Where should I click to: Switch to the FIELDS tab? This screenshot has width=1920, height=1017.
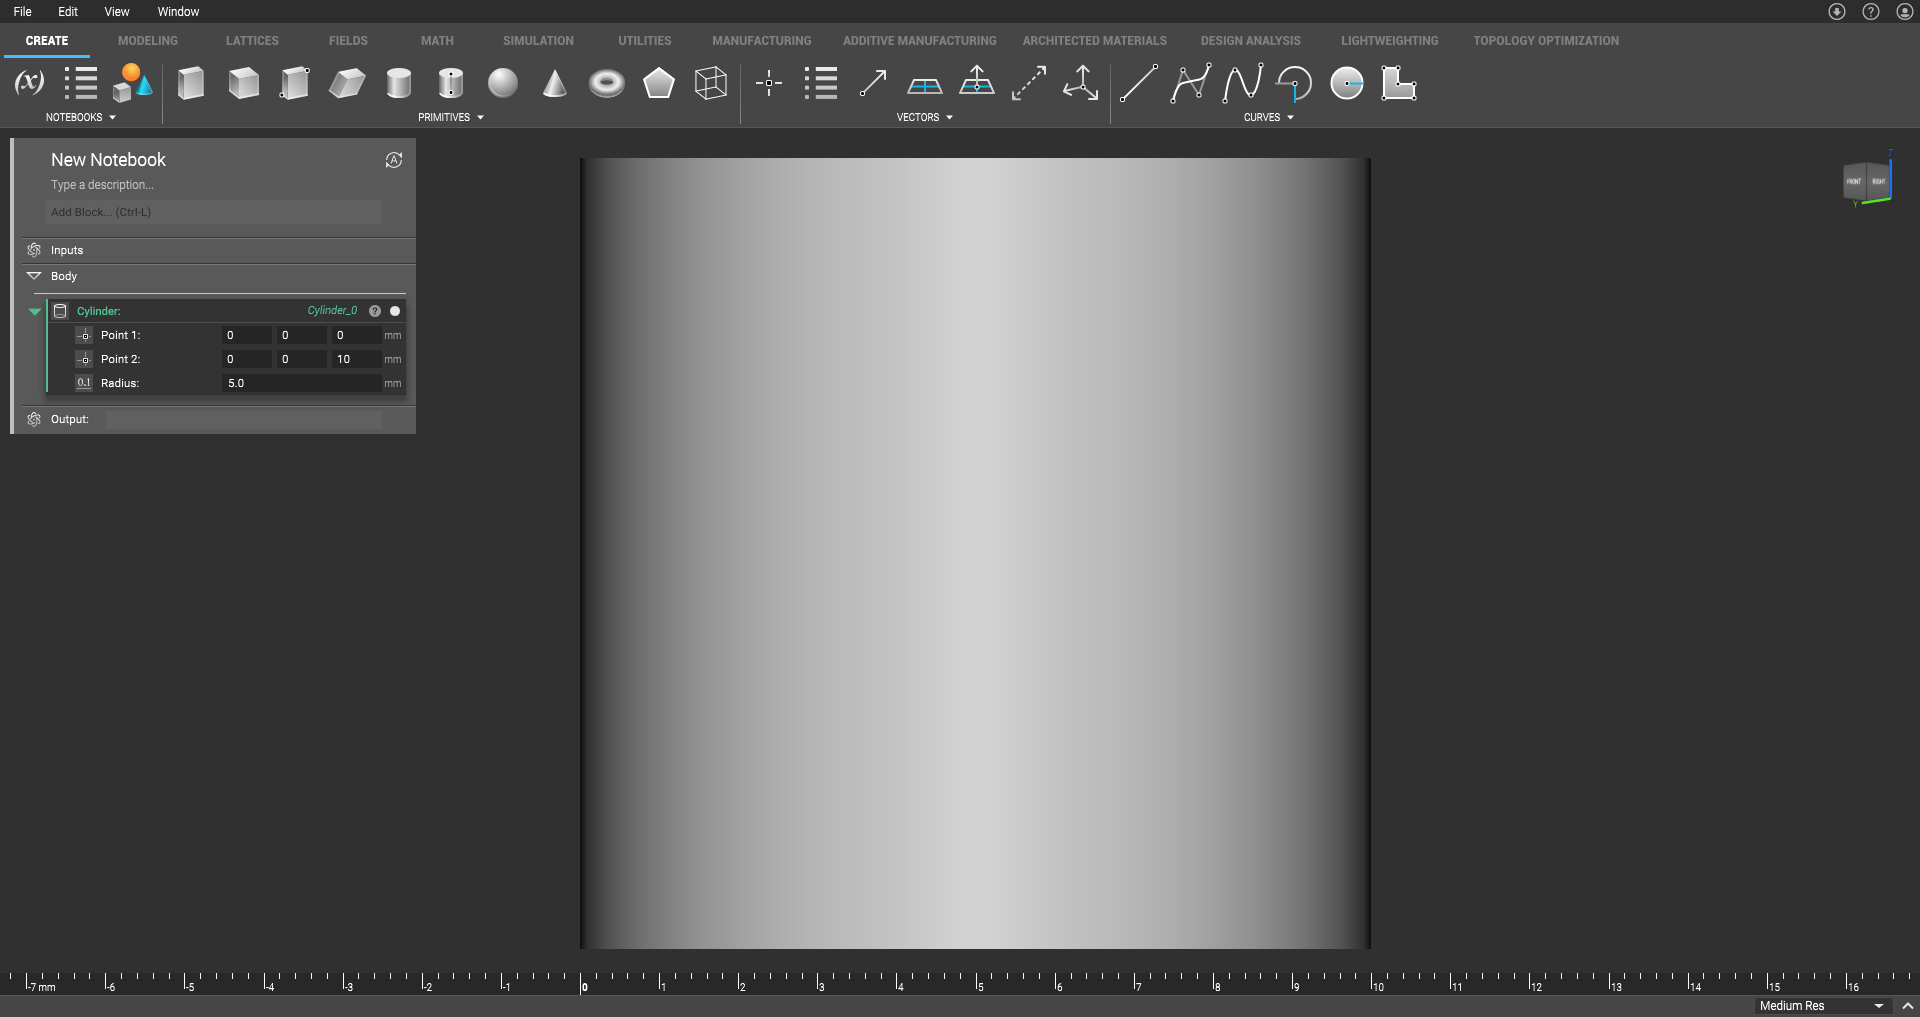pyautogui.click(x=348, y=41)
